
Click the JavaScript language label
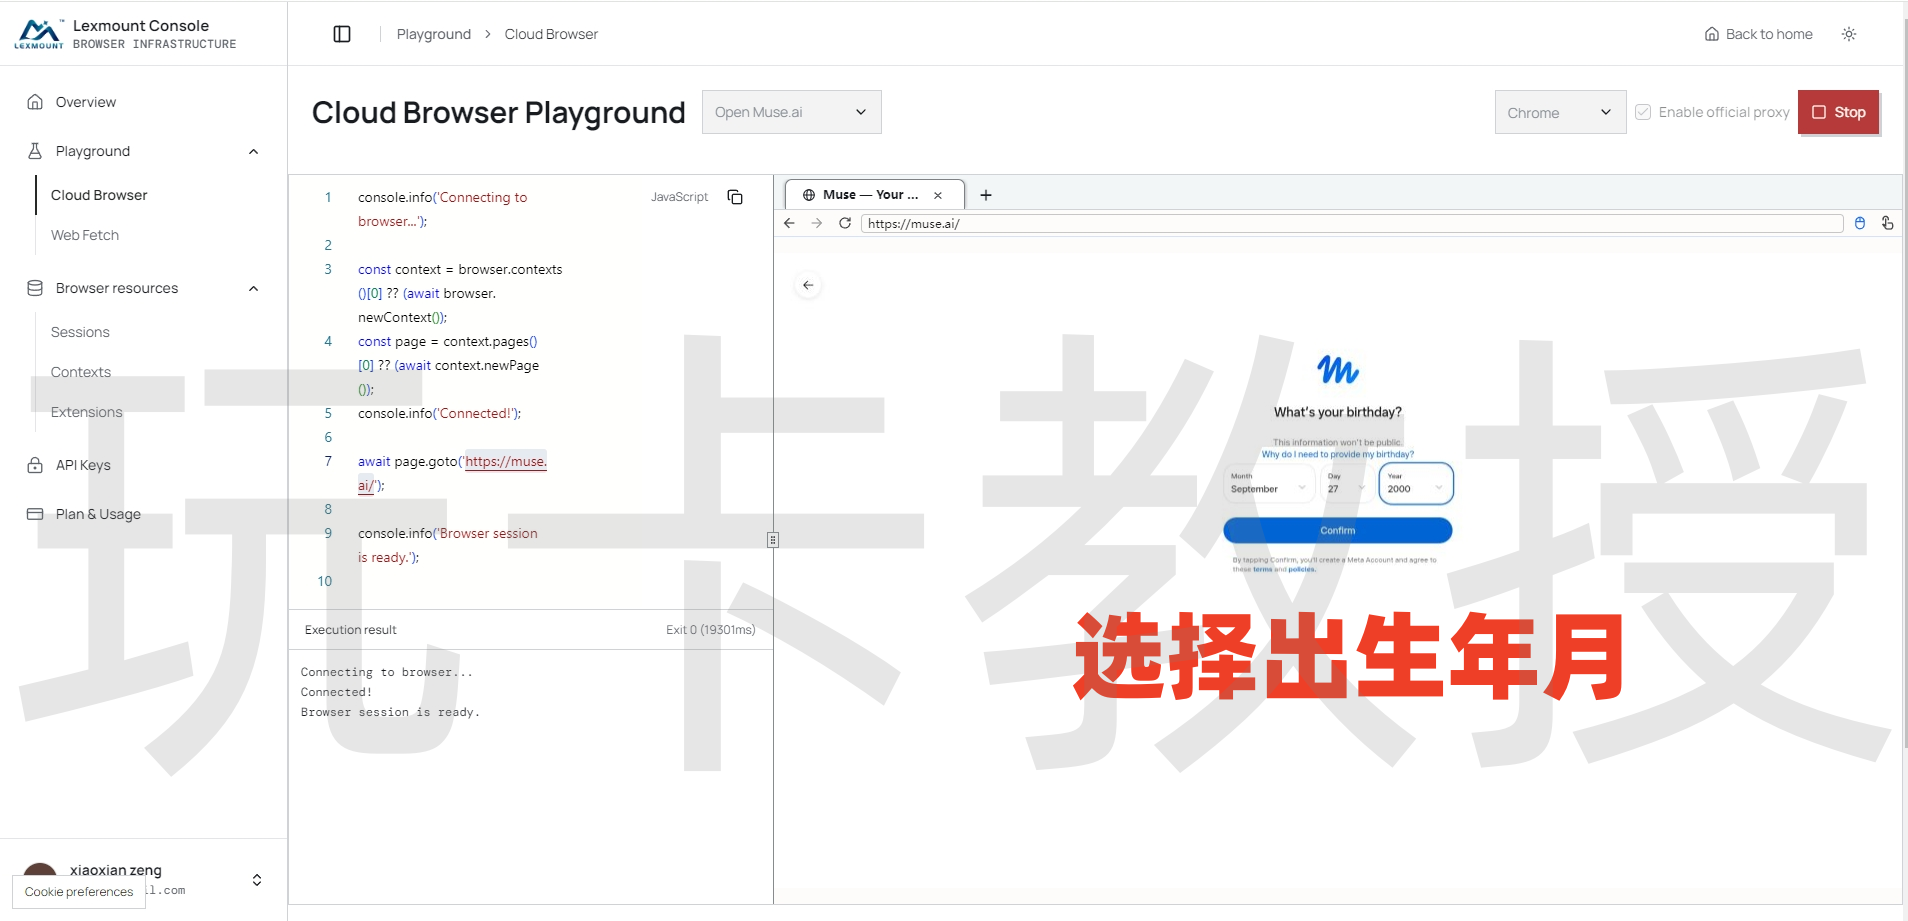(679, 197)
